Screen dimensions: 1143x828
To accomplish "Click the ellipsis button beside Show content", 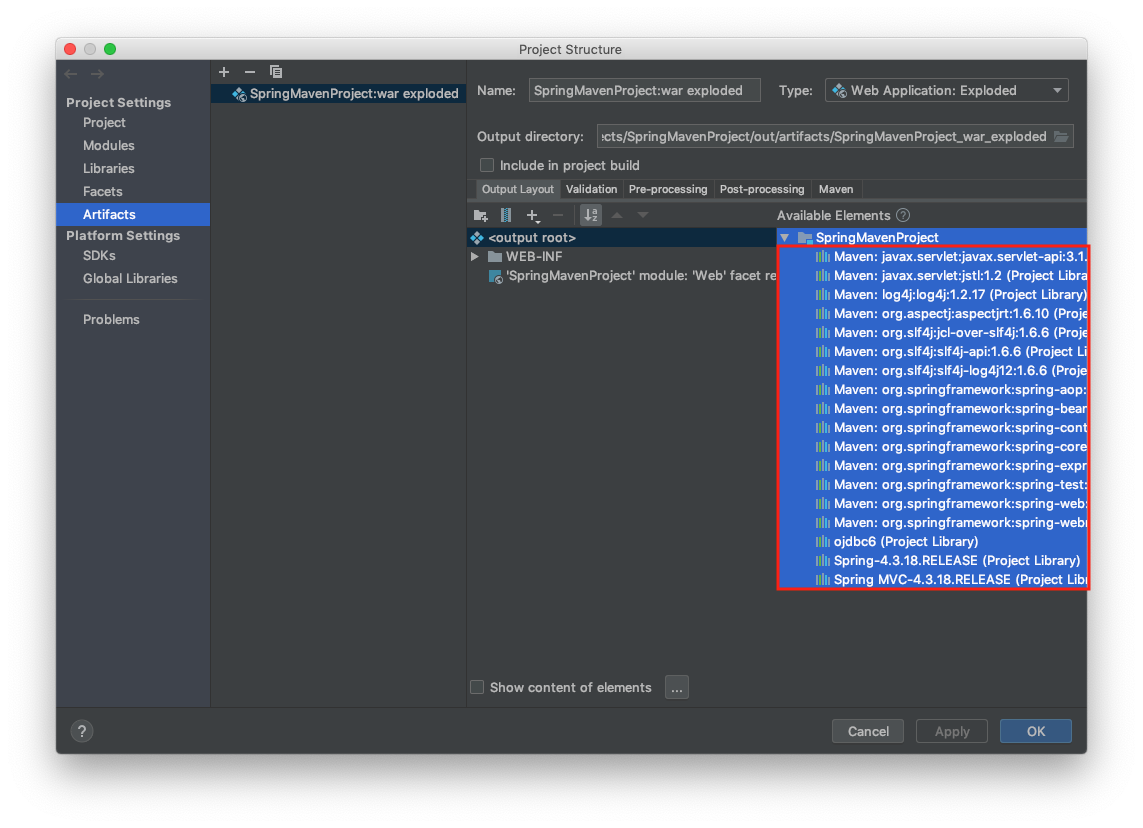I will tap(676, 687).
